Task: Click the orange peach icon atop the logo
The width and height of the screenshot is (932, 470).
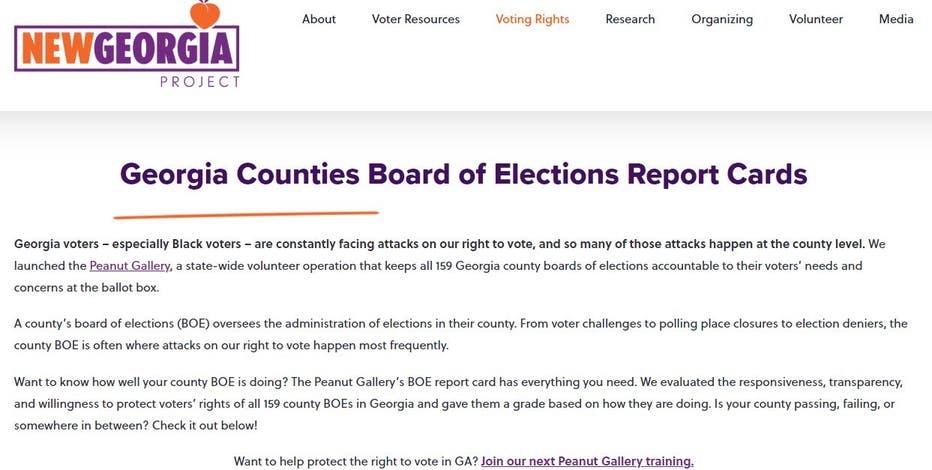Action: [x=205, y=14]
